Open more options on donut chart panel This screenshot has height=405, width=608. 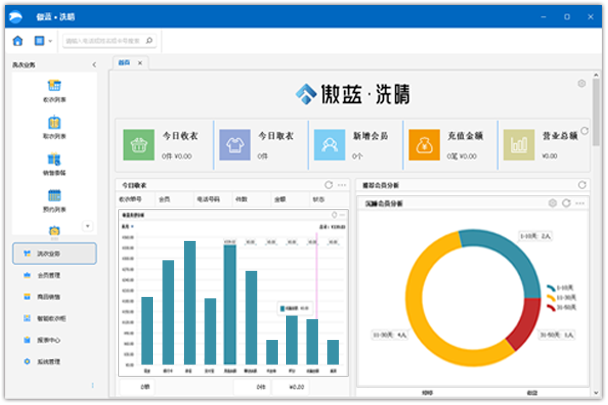[x=580, y=203]
